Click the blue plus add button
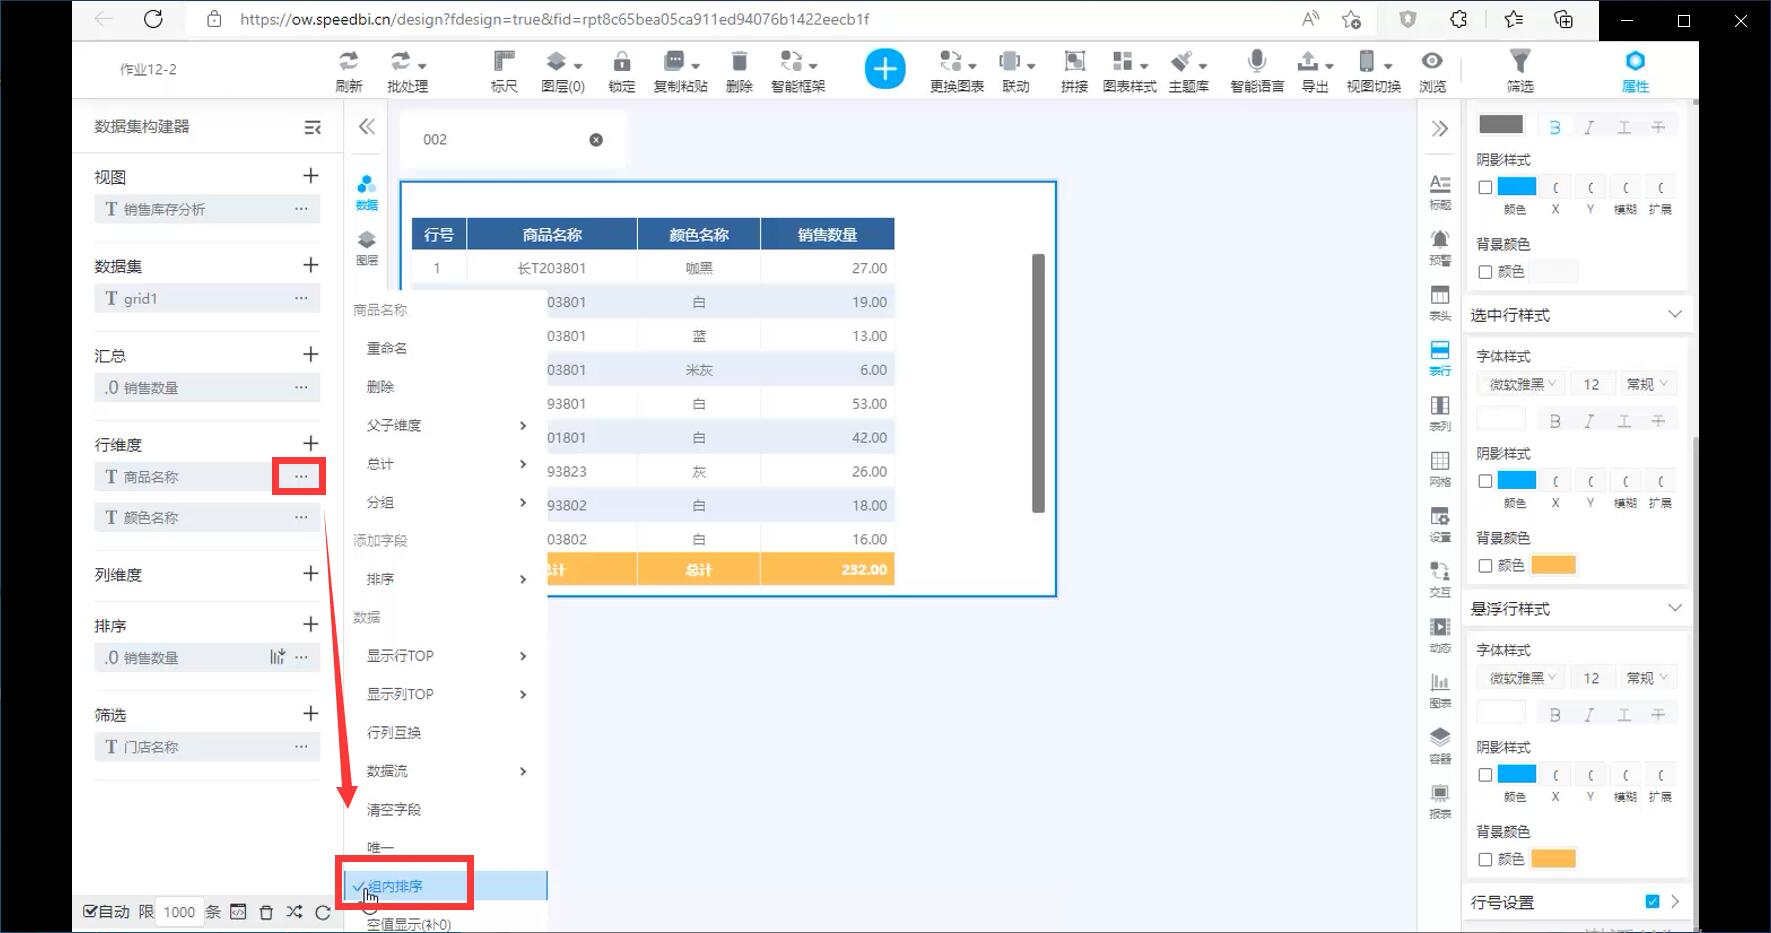The image size is (1771, 933). (x=884, y=69)
